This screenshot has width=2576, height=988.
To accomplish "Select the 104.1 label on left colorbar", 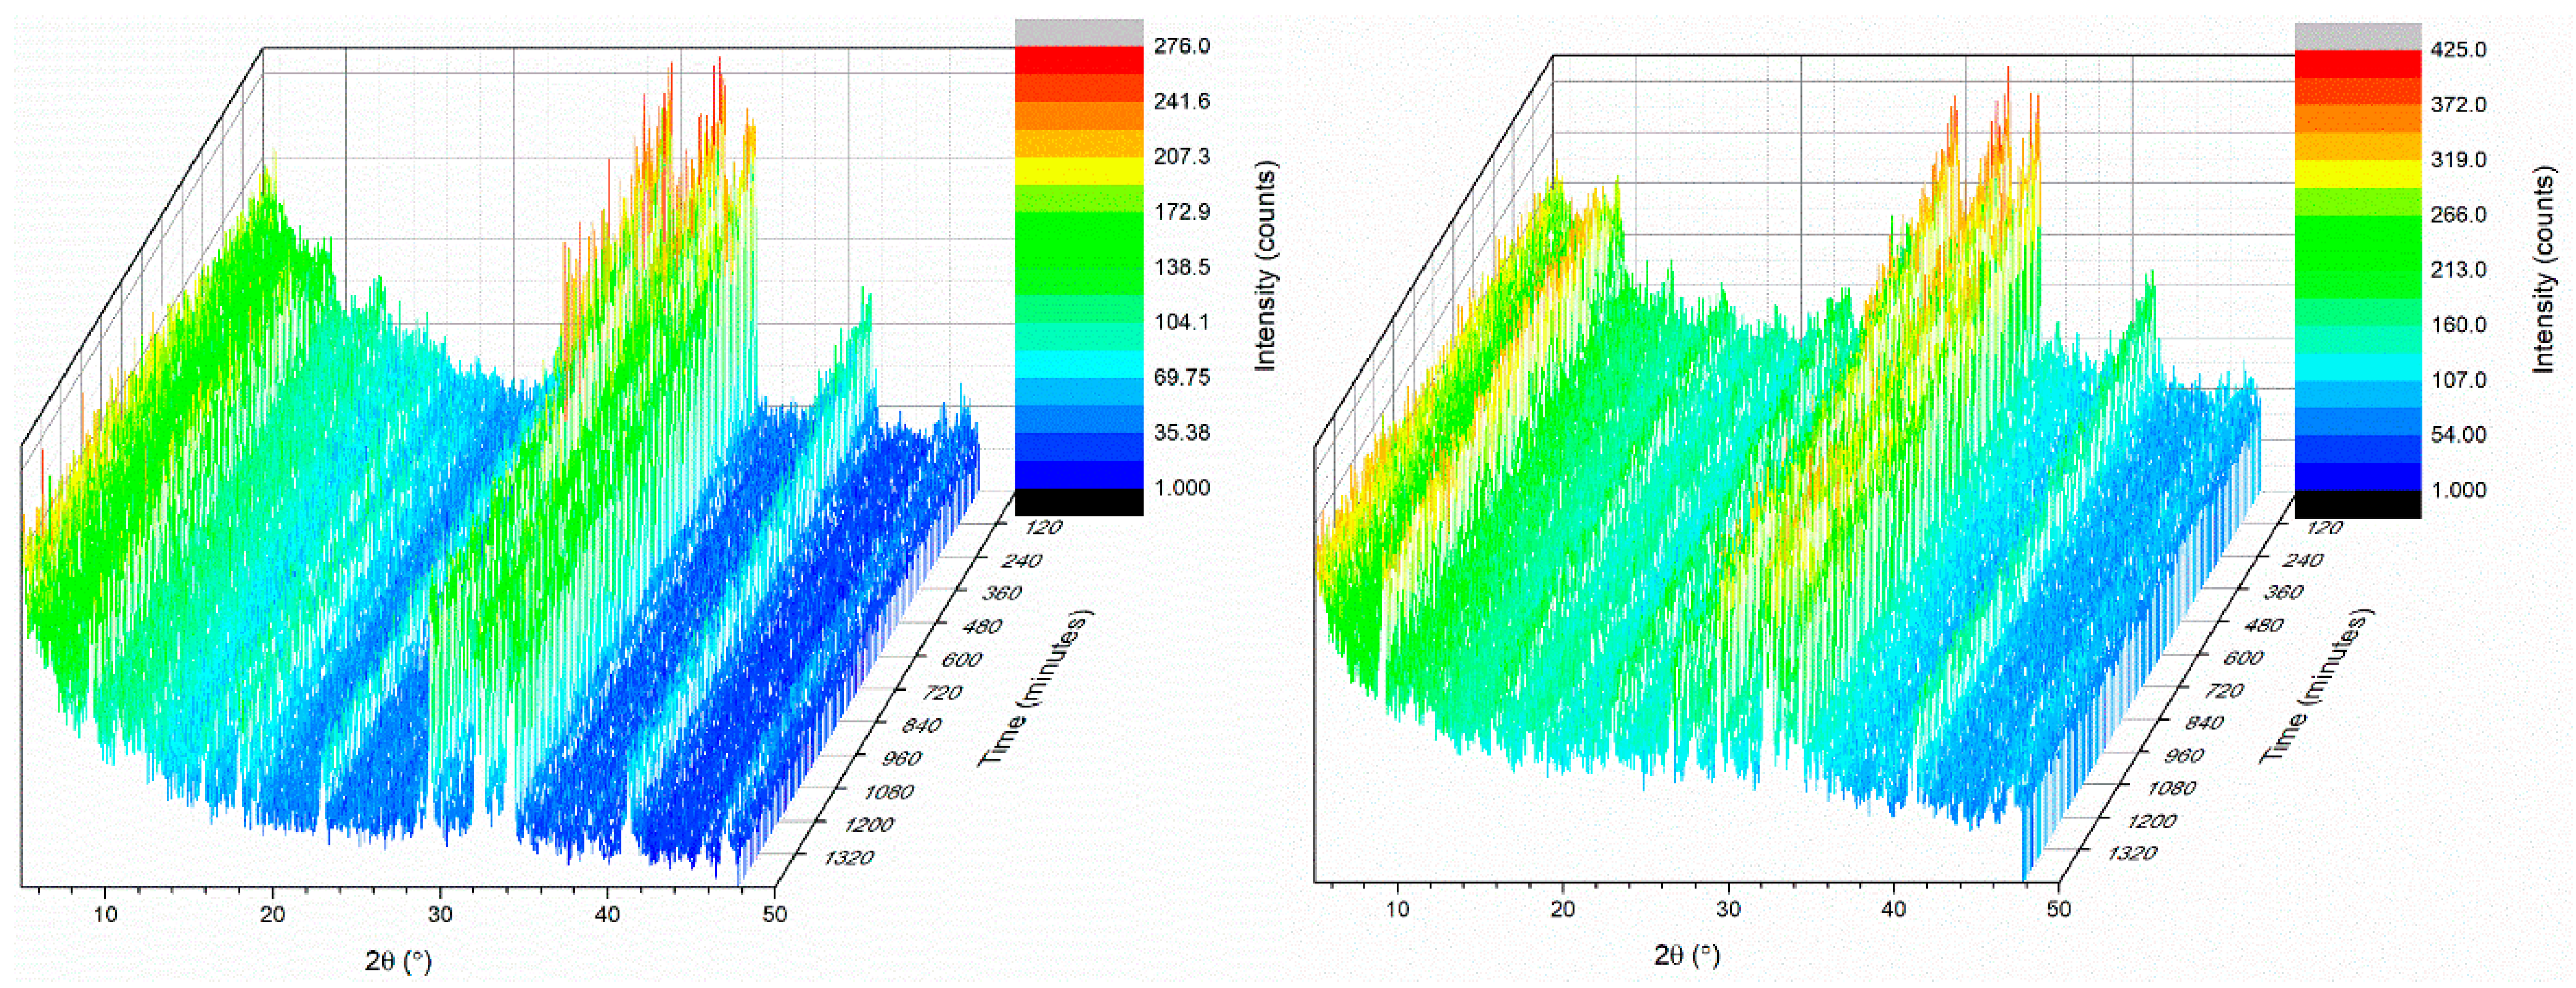I will point(1181,322).
